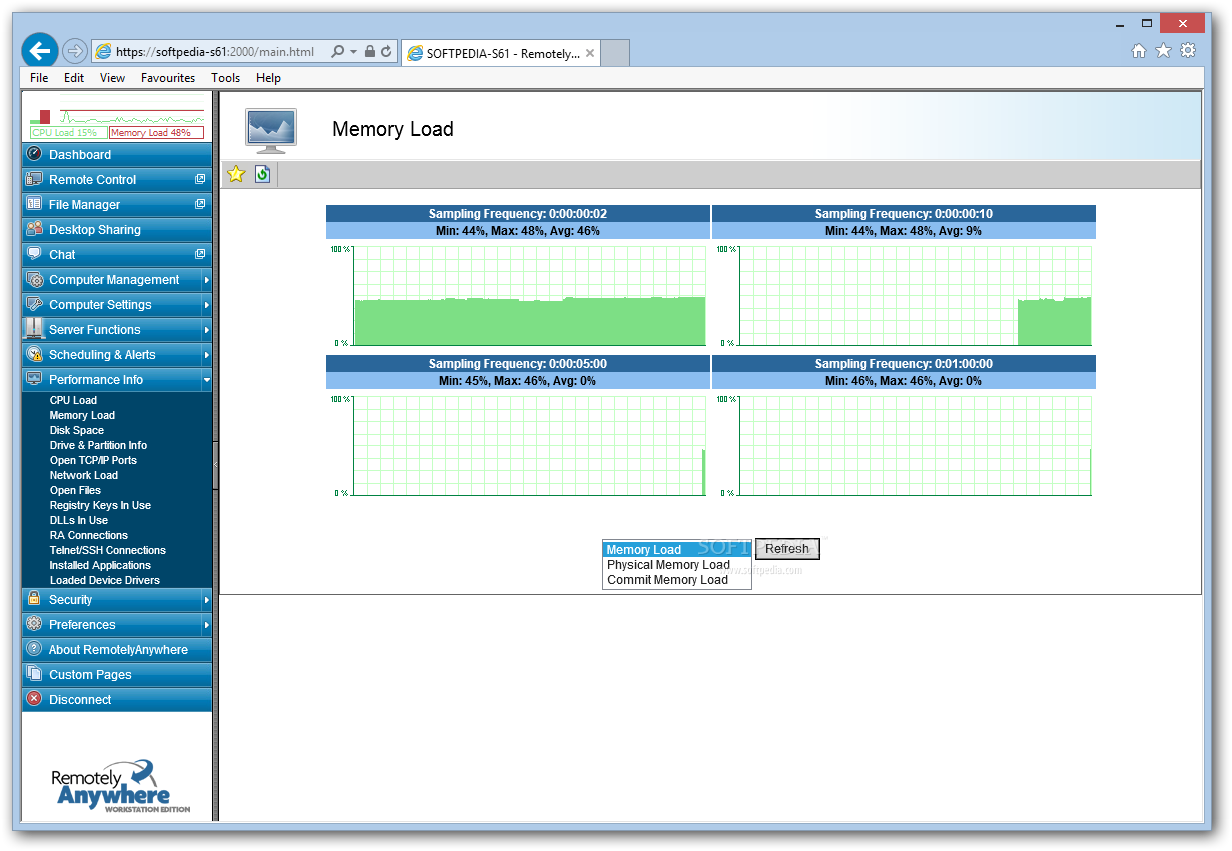Click the Desktop Sharing people icon
This screenshot has height=851, width=1232.
tap(35, 229)
